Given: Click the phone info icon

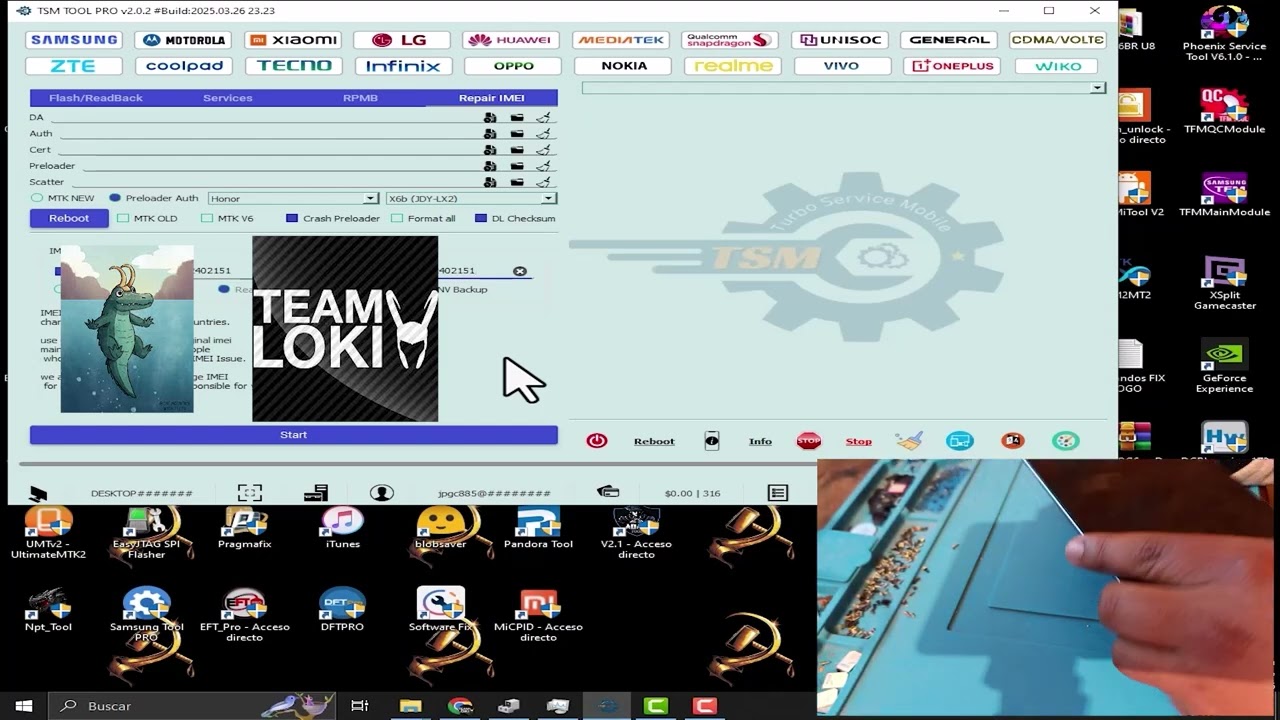Looking at the screenshot, I should (712, 441).
